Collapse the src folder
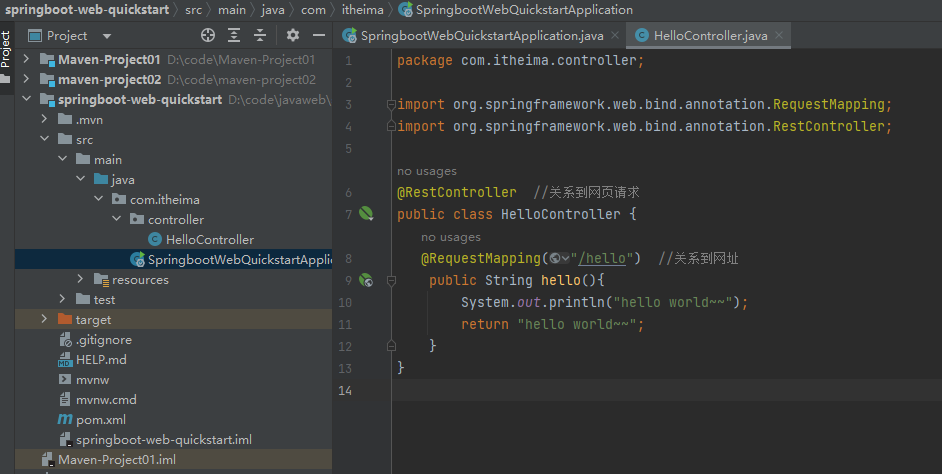This screenshot has width=942, height=474. click(x=44, y=139)
